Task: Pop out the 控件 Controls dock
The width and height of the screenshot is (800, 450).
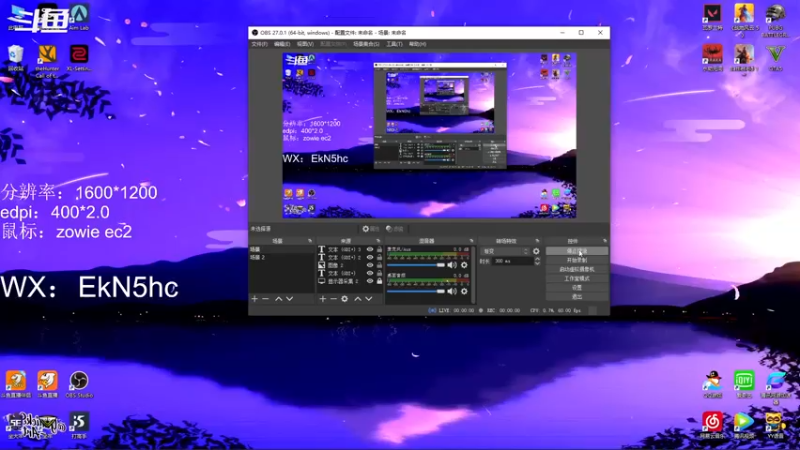Action: click(x=605, y=241)
